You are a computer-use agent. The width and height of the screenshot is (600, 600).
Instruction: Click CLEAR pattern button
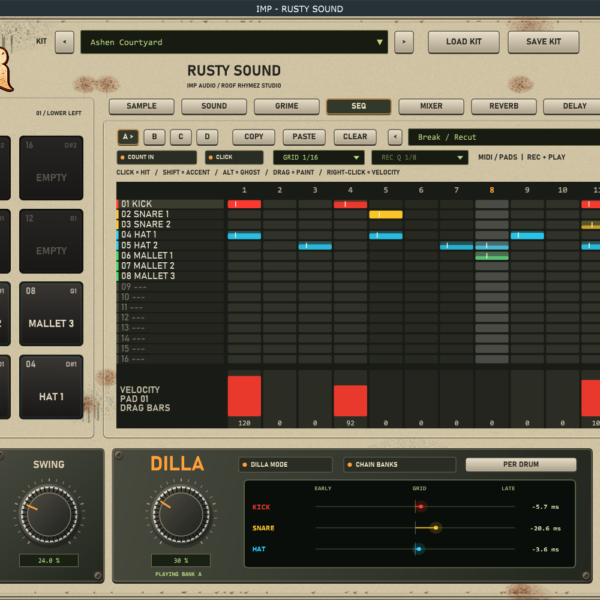tap(355, 137)
